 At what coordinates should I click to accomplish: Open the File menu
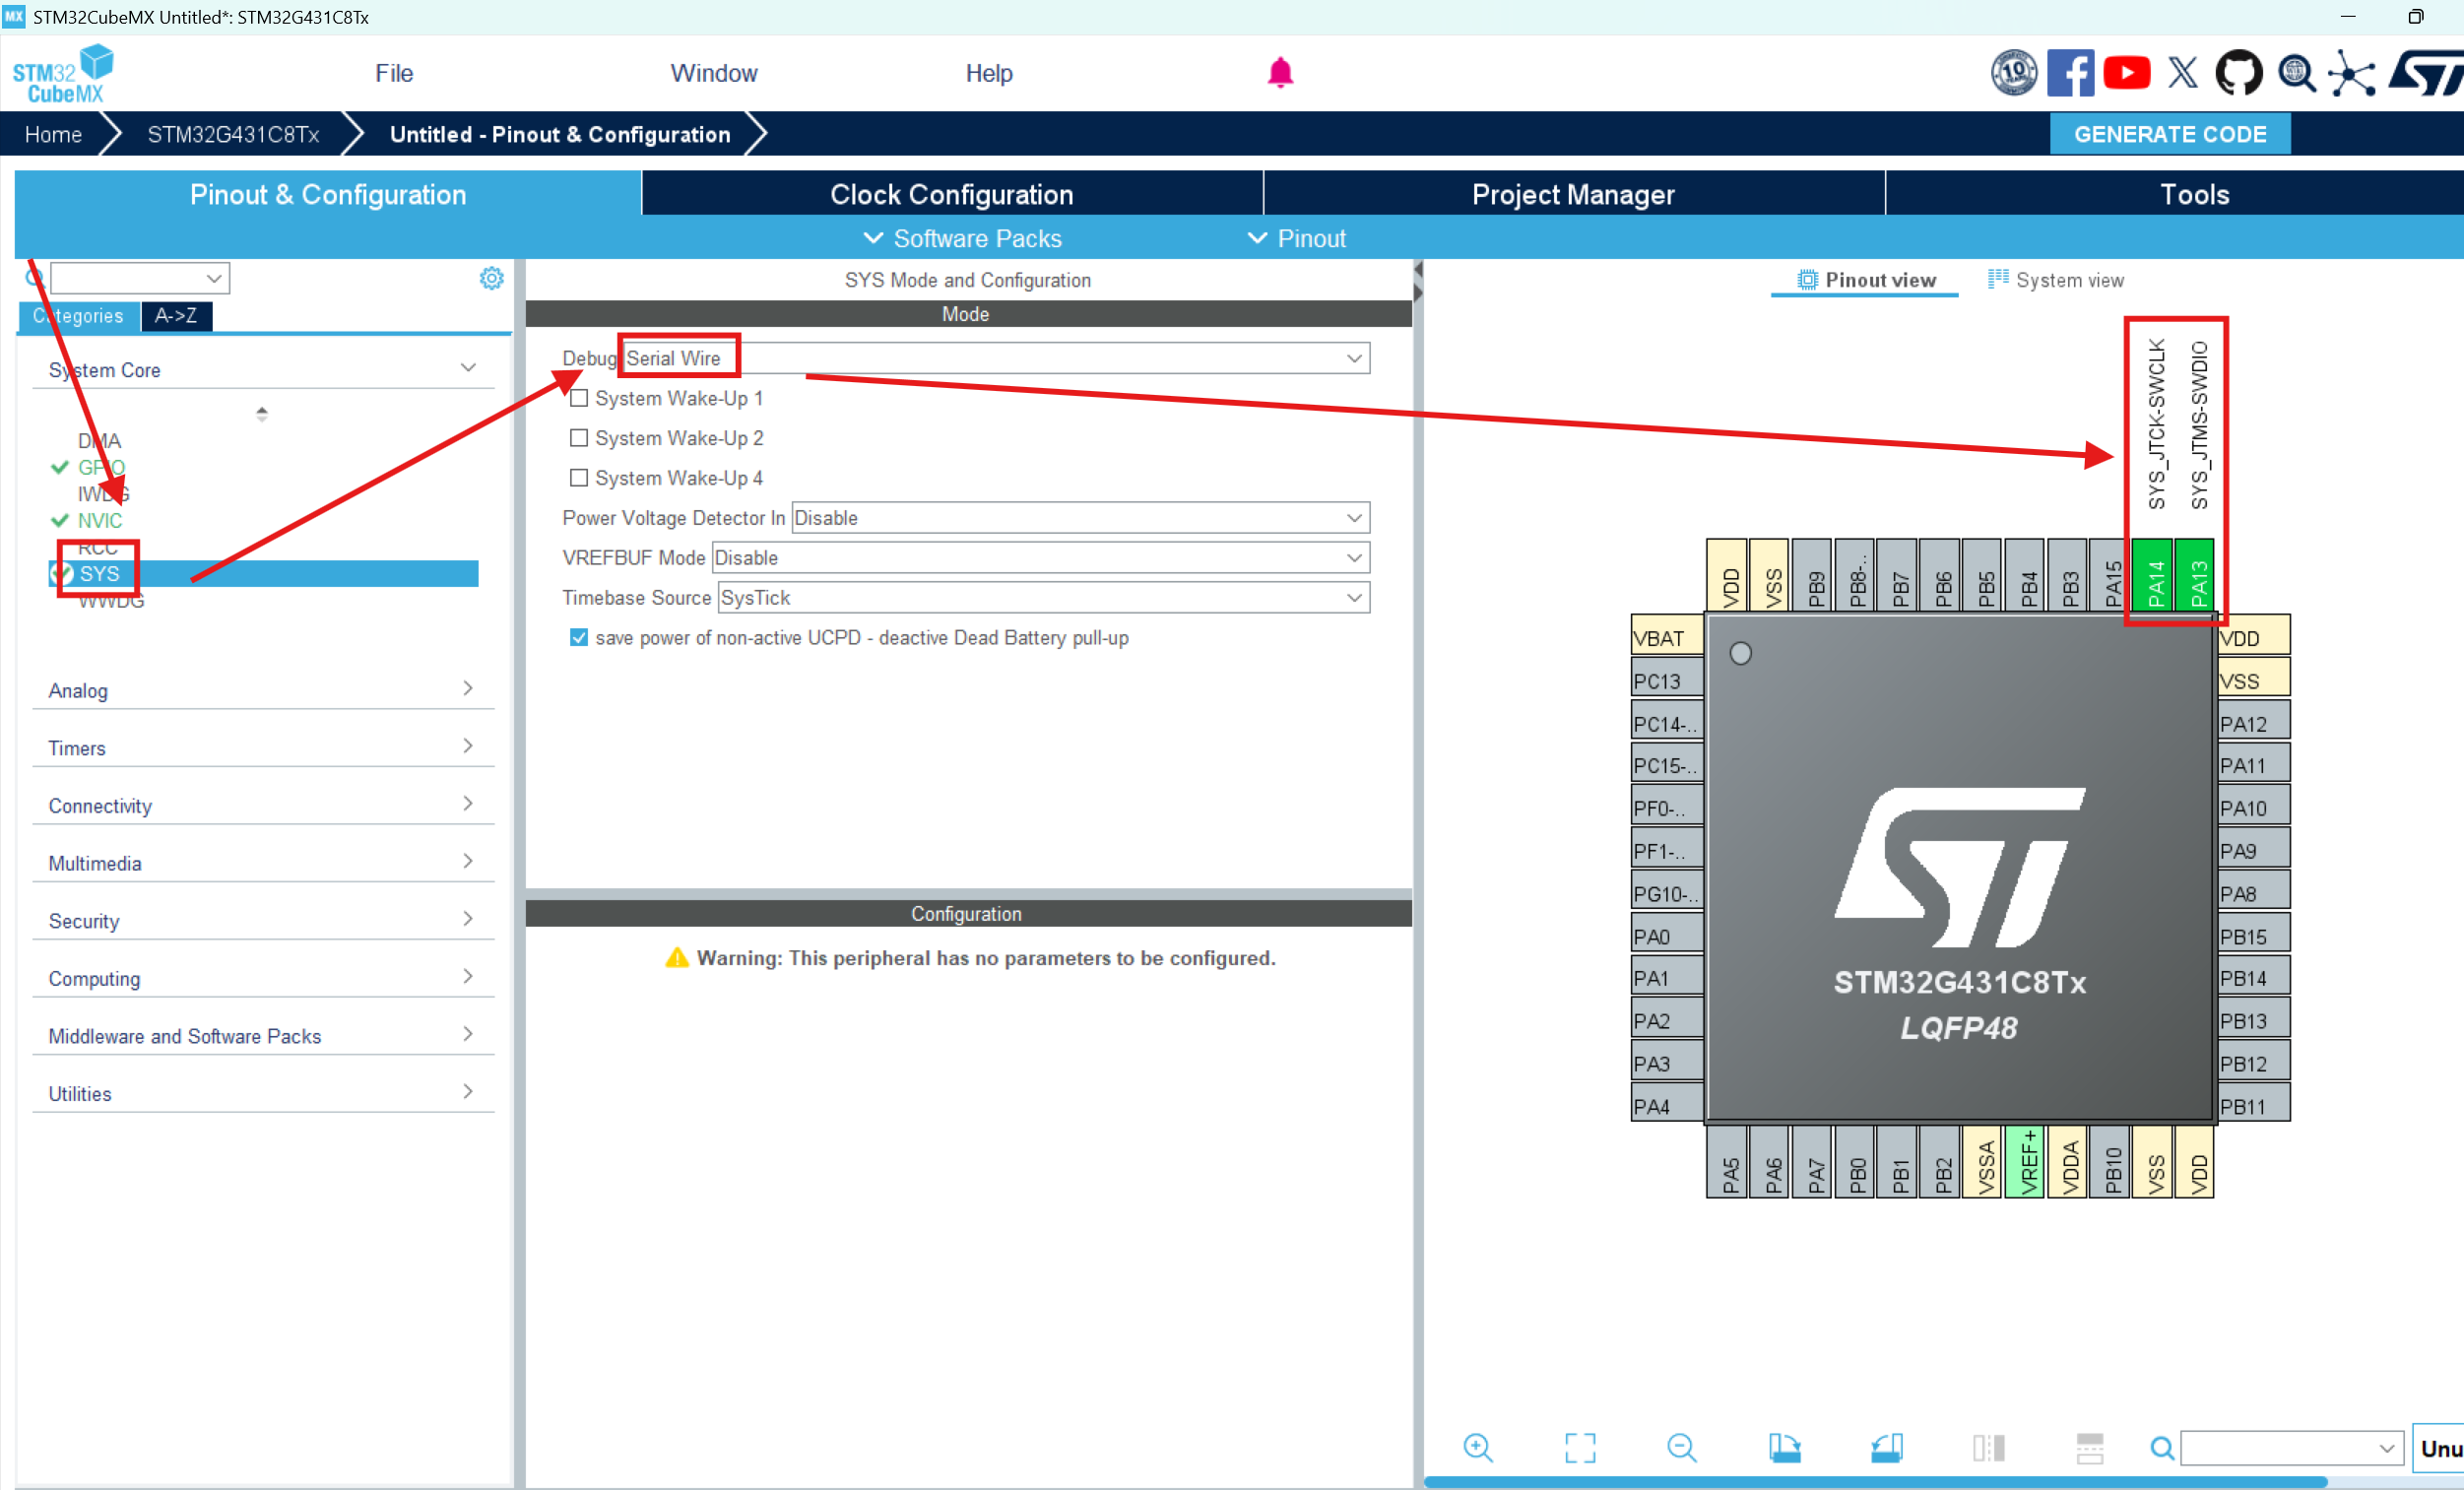pyautogui.click(x=394, y=73)
